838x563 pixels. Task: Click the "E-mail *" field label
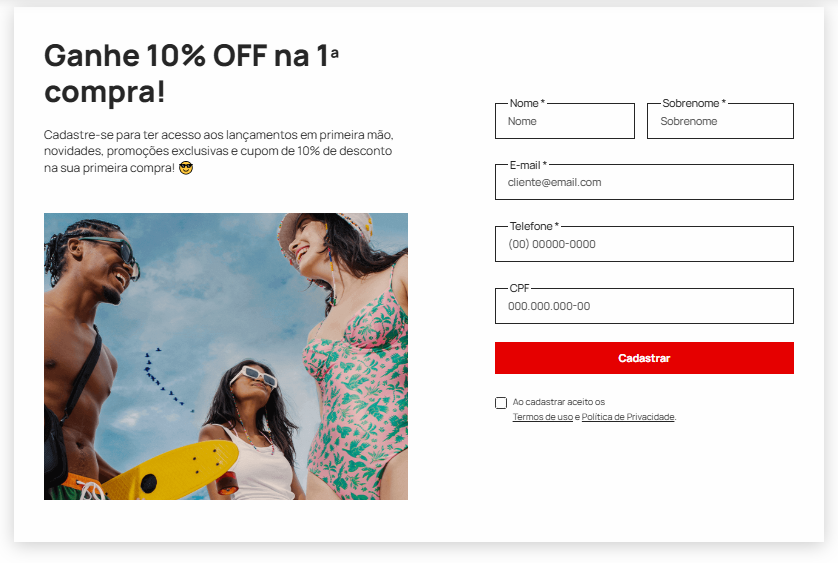point(528,165)
